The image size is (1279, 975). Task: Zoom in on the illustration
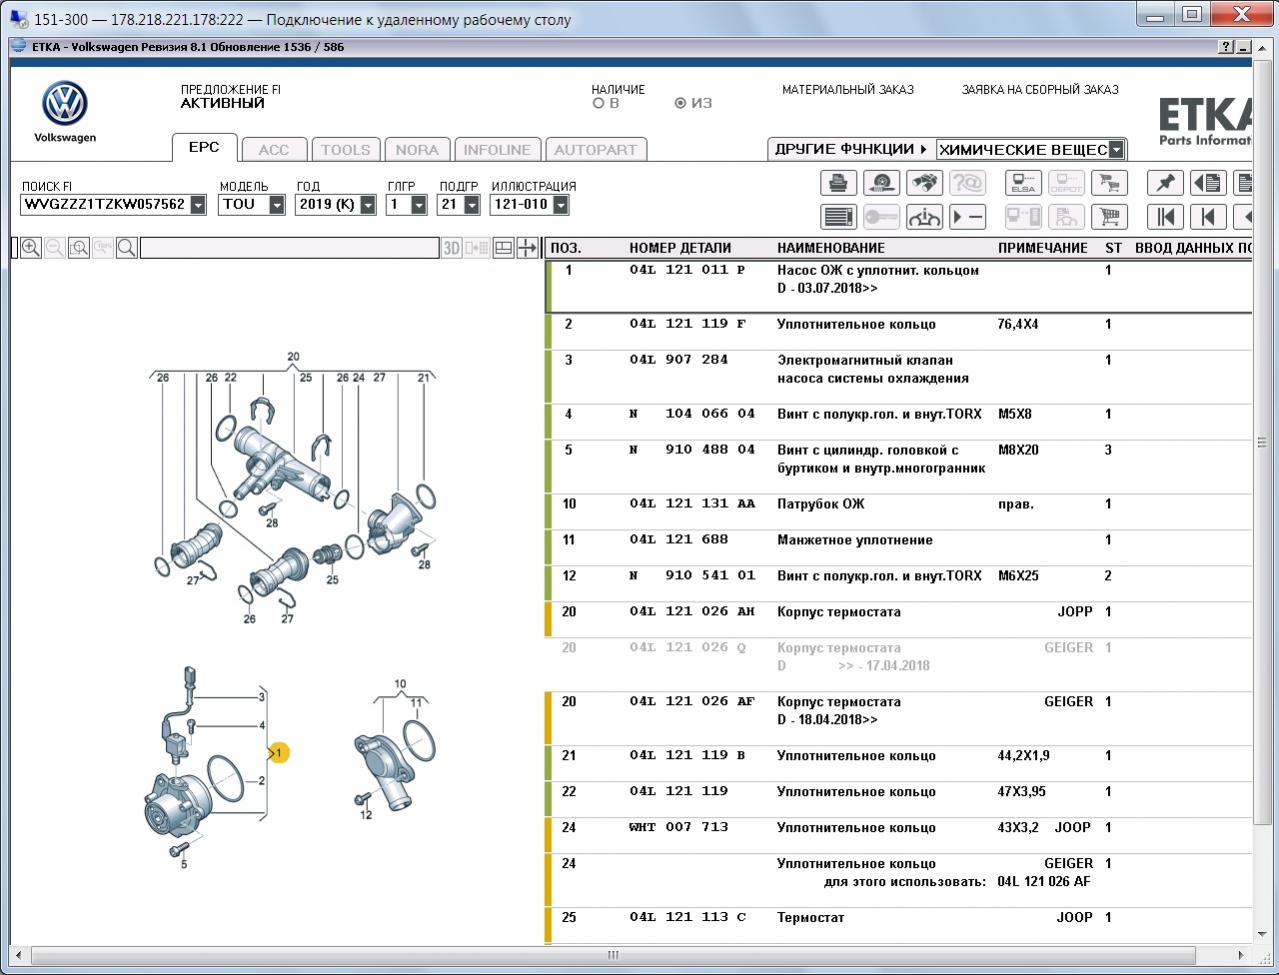31,248
